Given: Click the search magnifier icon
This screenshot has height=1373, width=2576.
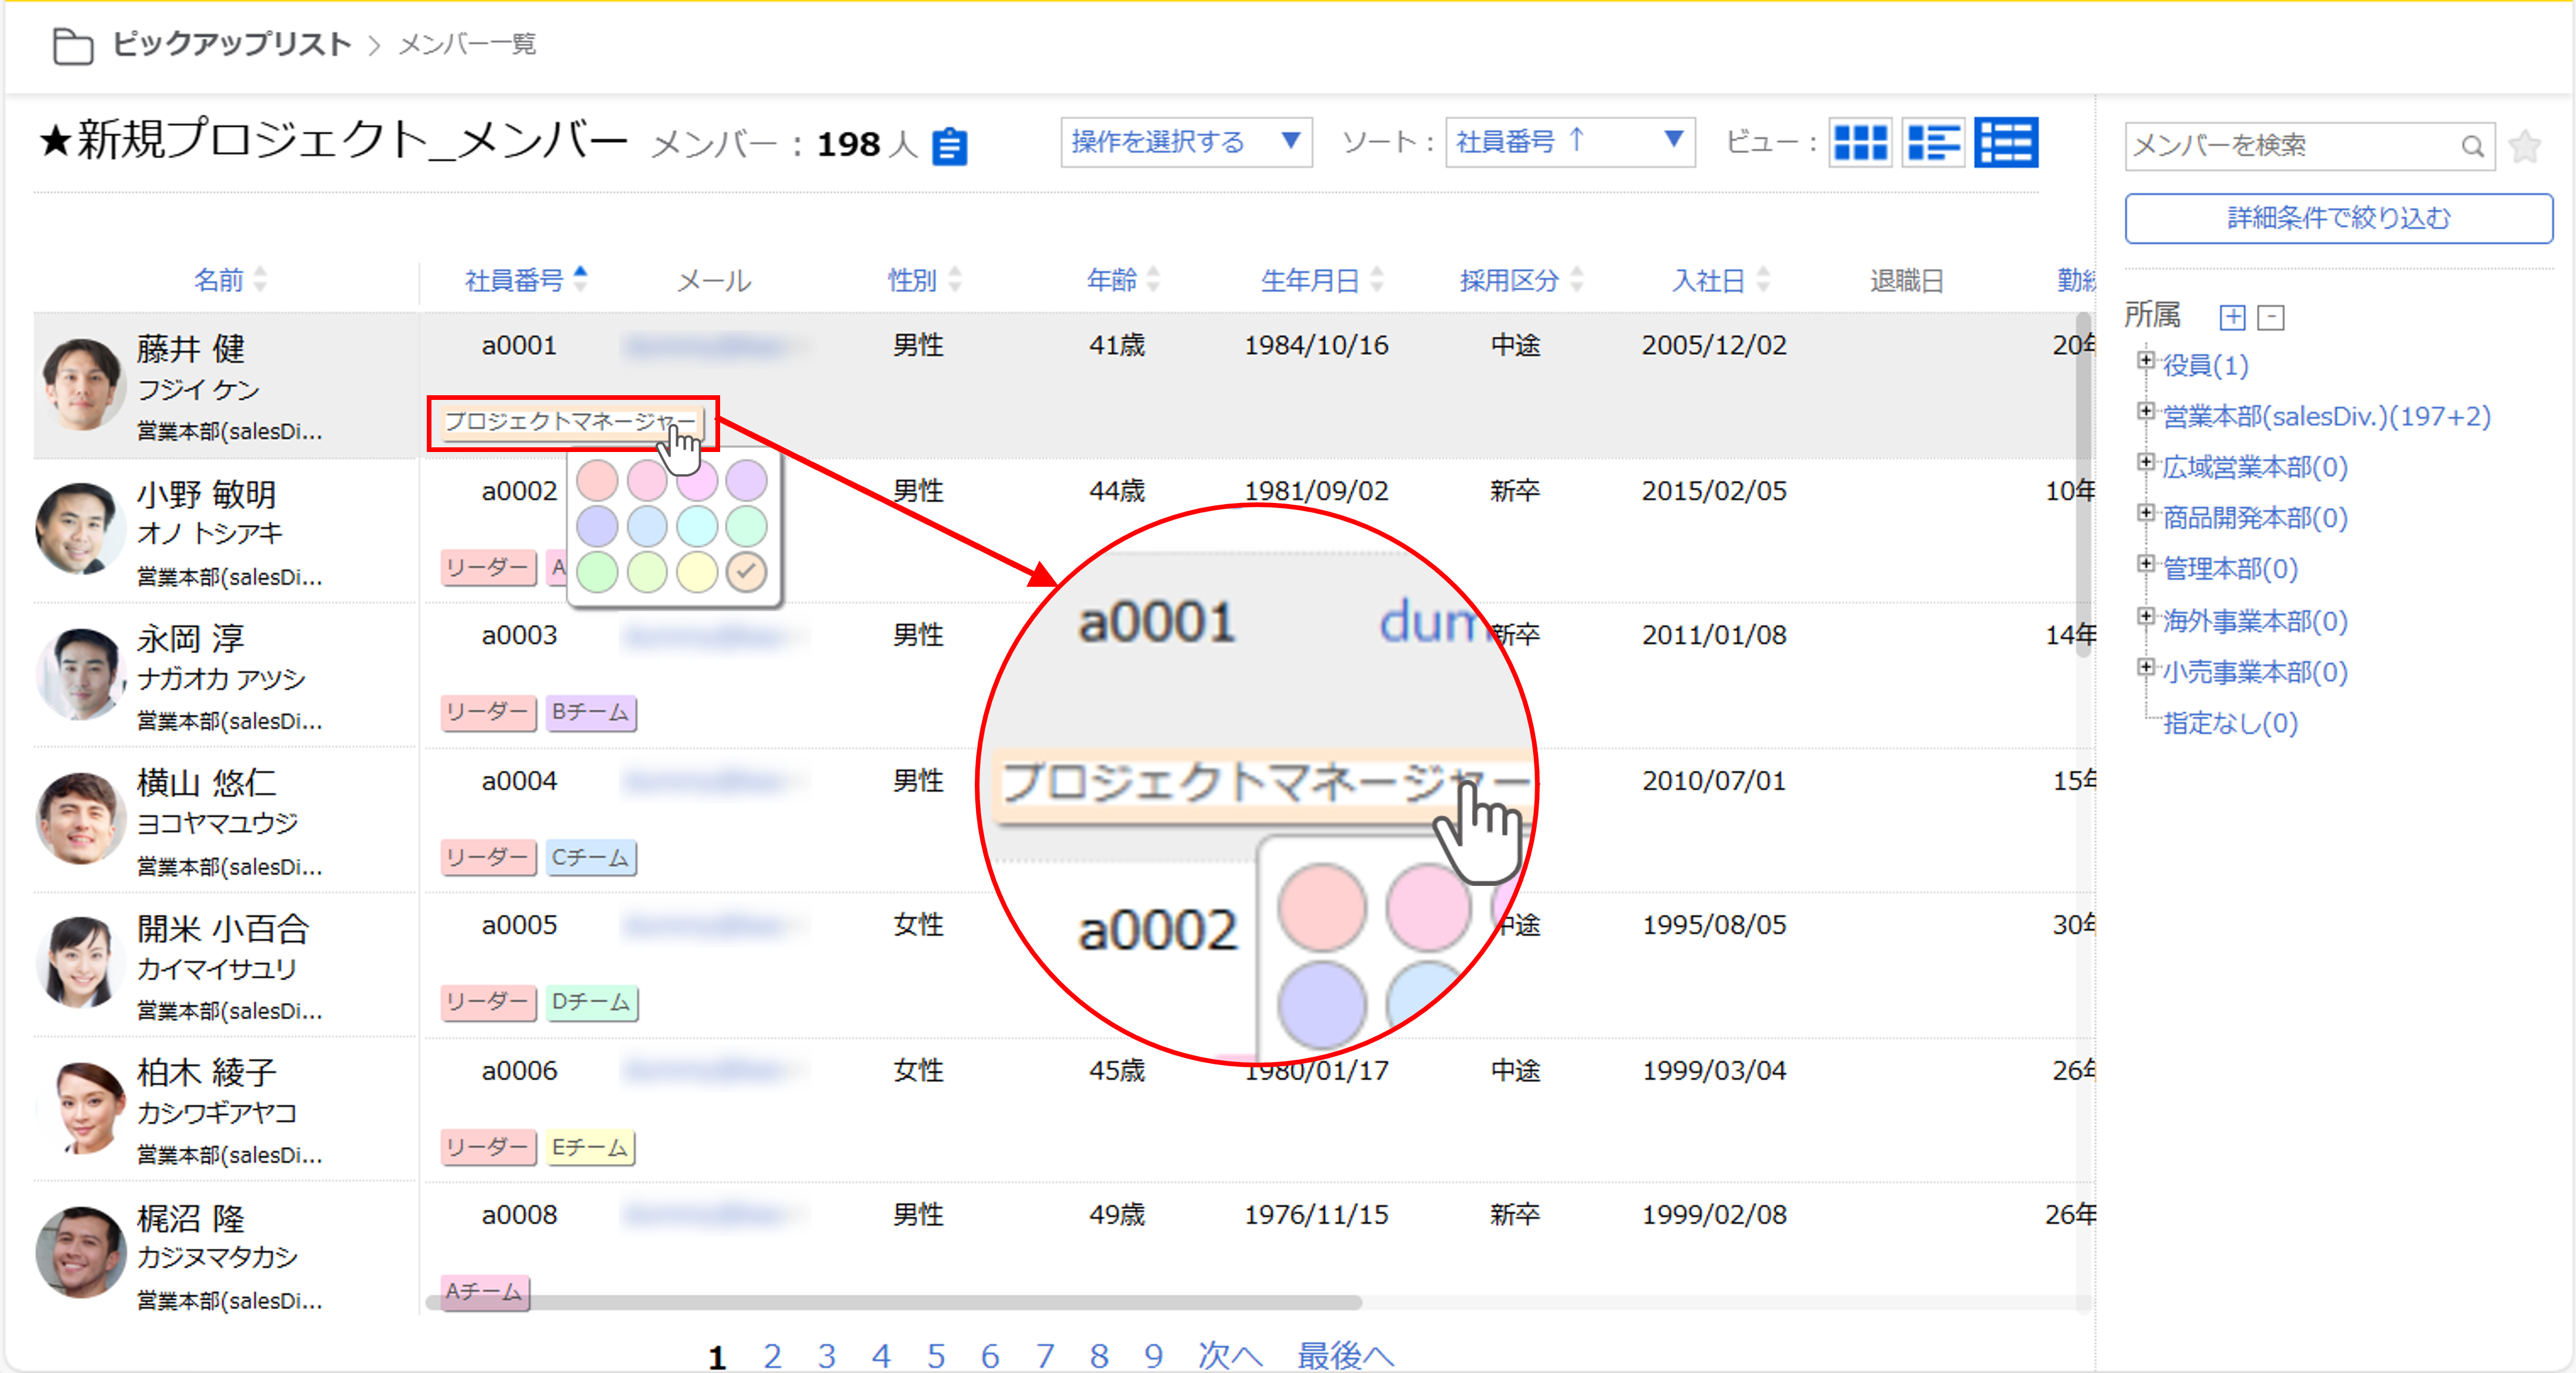Looking at the screenshot, I should (x=2472, y=147).
